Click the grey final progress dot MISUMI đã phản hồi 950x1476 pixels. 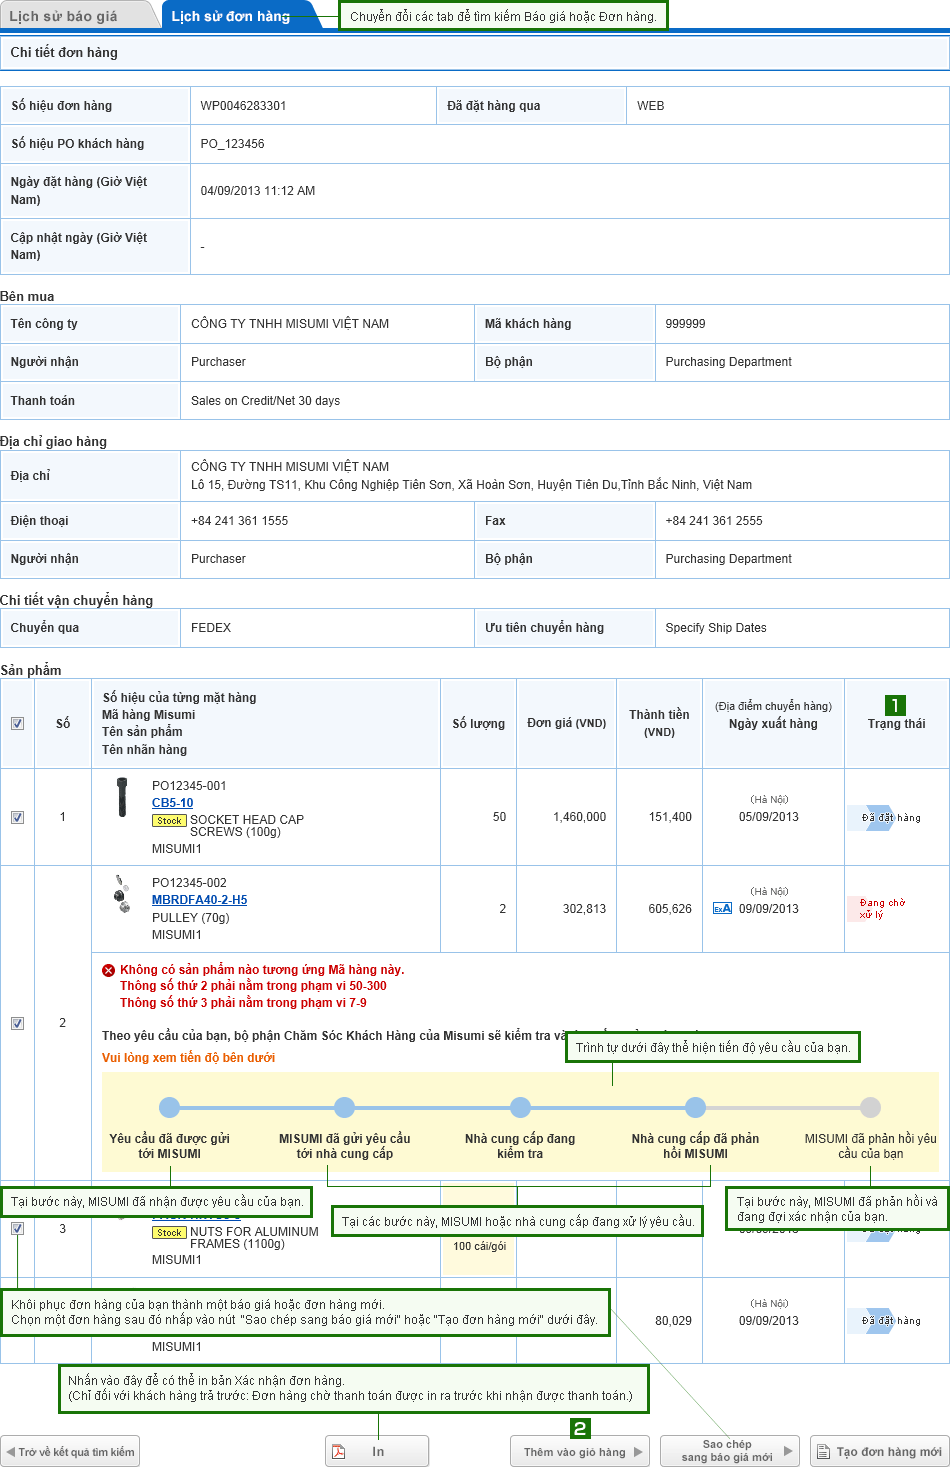point(871,1107)
